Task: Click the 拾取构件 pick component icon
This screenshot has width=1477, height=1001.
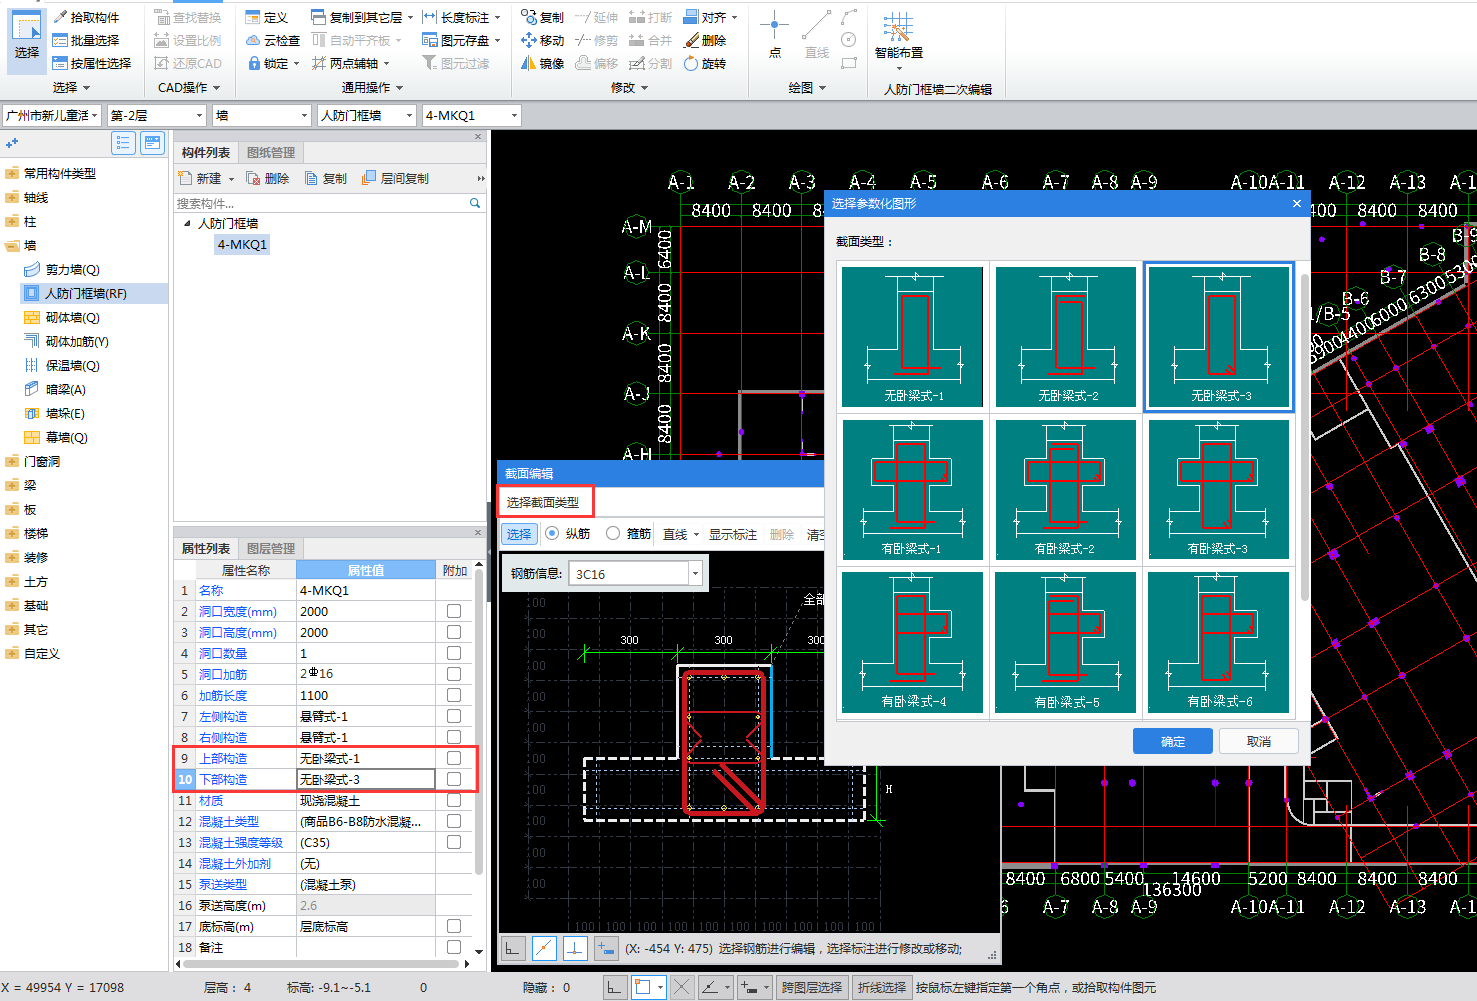Action: [x=61, y=17]
